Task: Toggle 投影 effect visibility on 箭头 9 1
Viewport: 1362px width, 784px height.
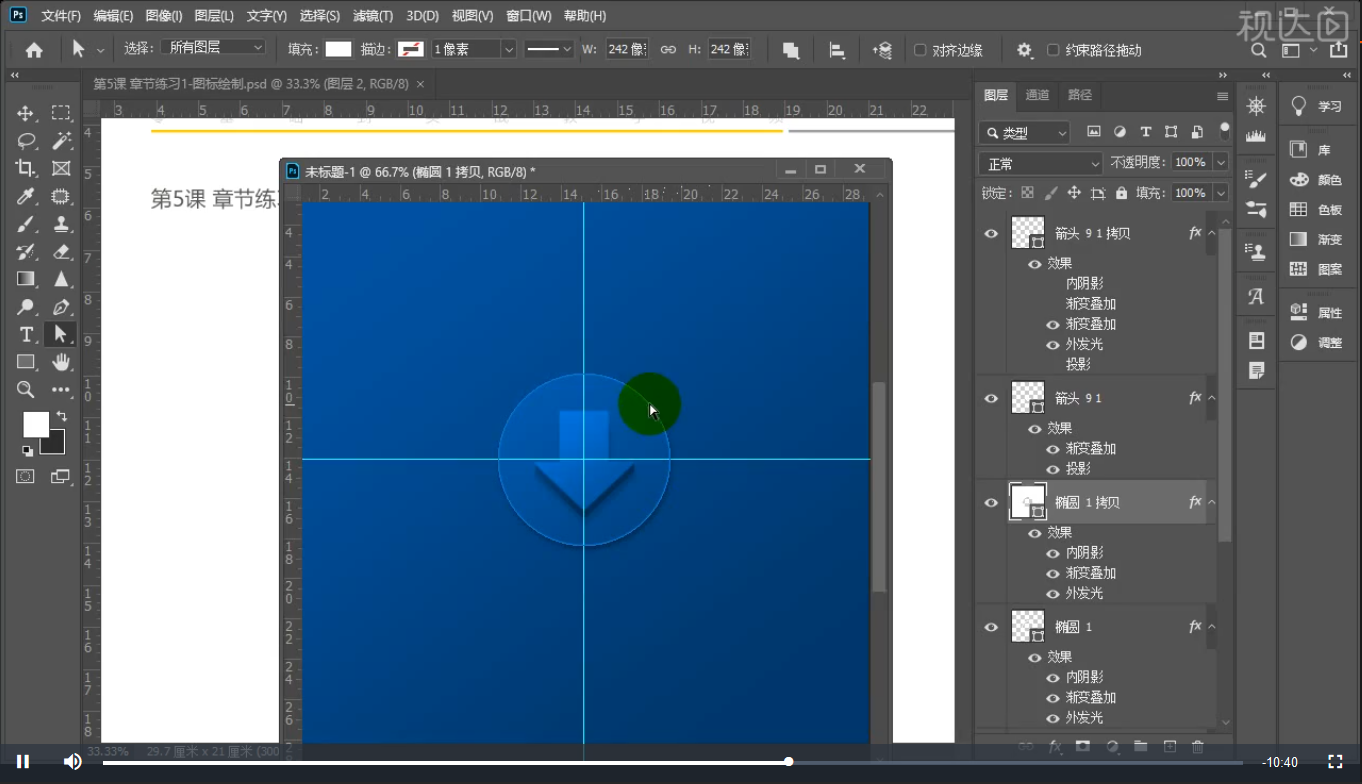Action: click(x=1052, y=469)
